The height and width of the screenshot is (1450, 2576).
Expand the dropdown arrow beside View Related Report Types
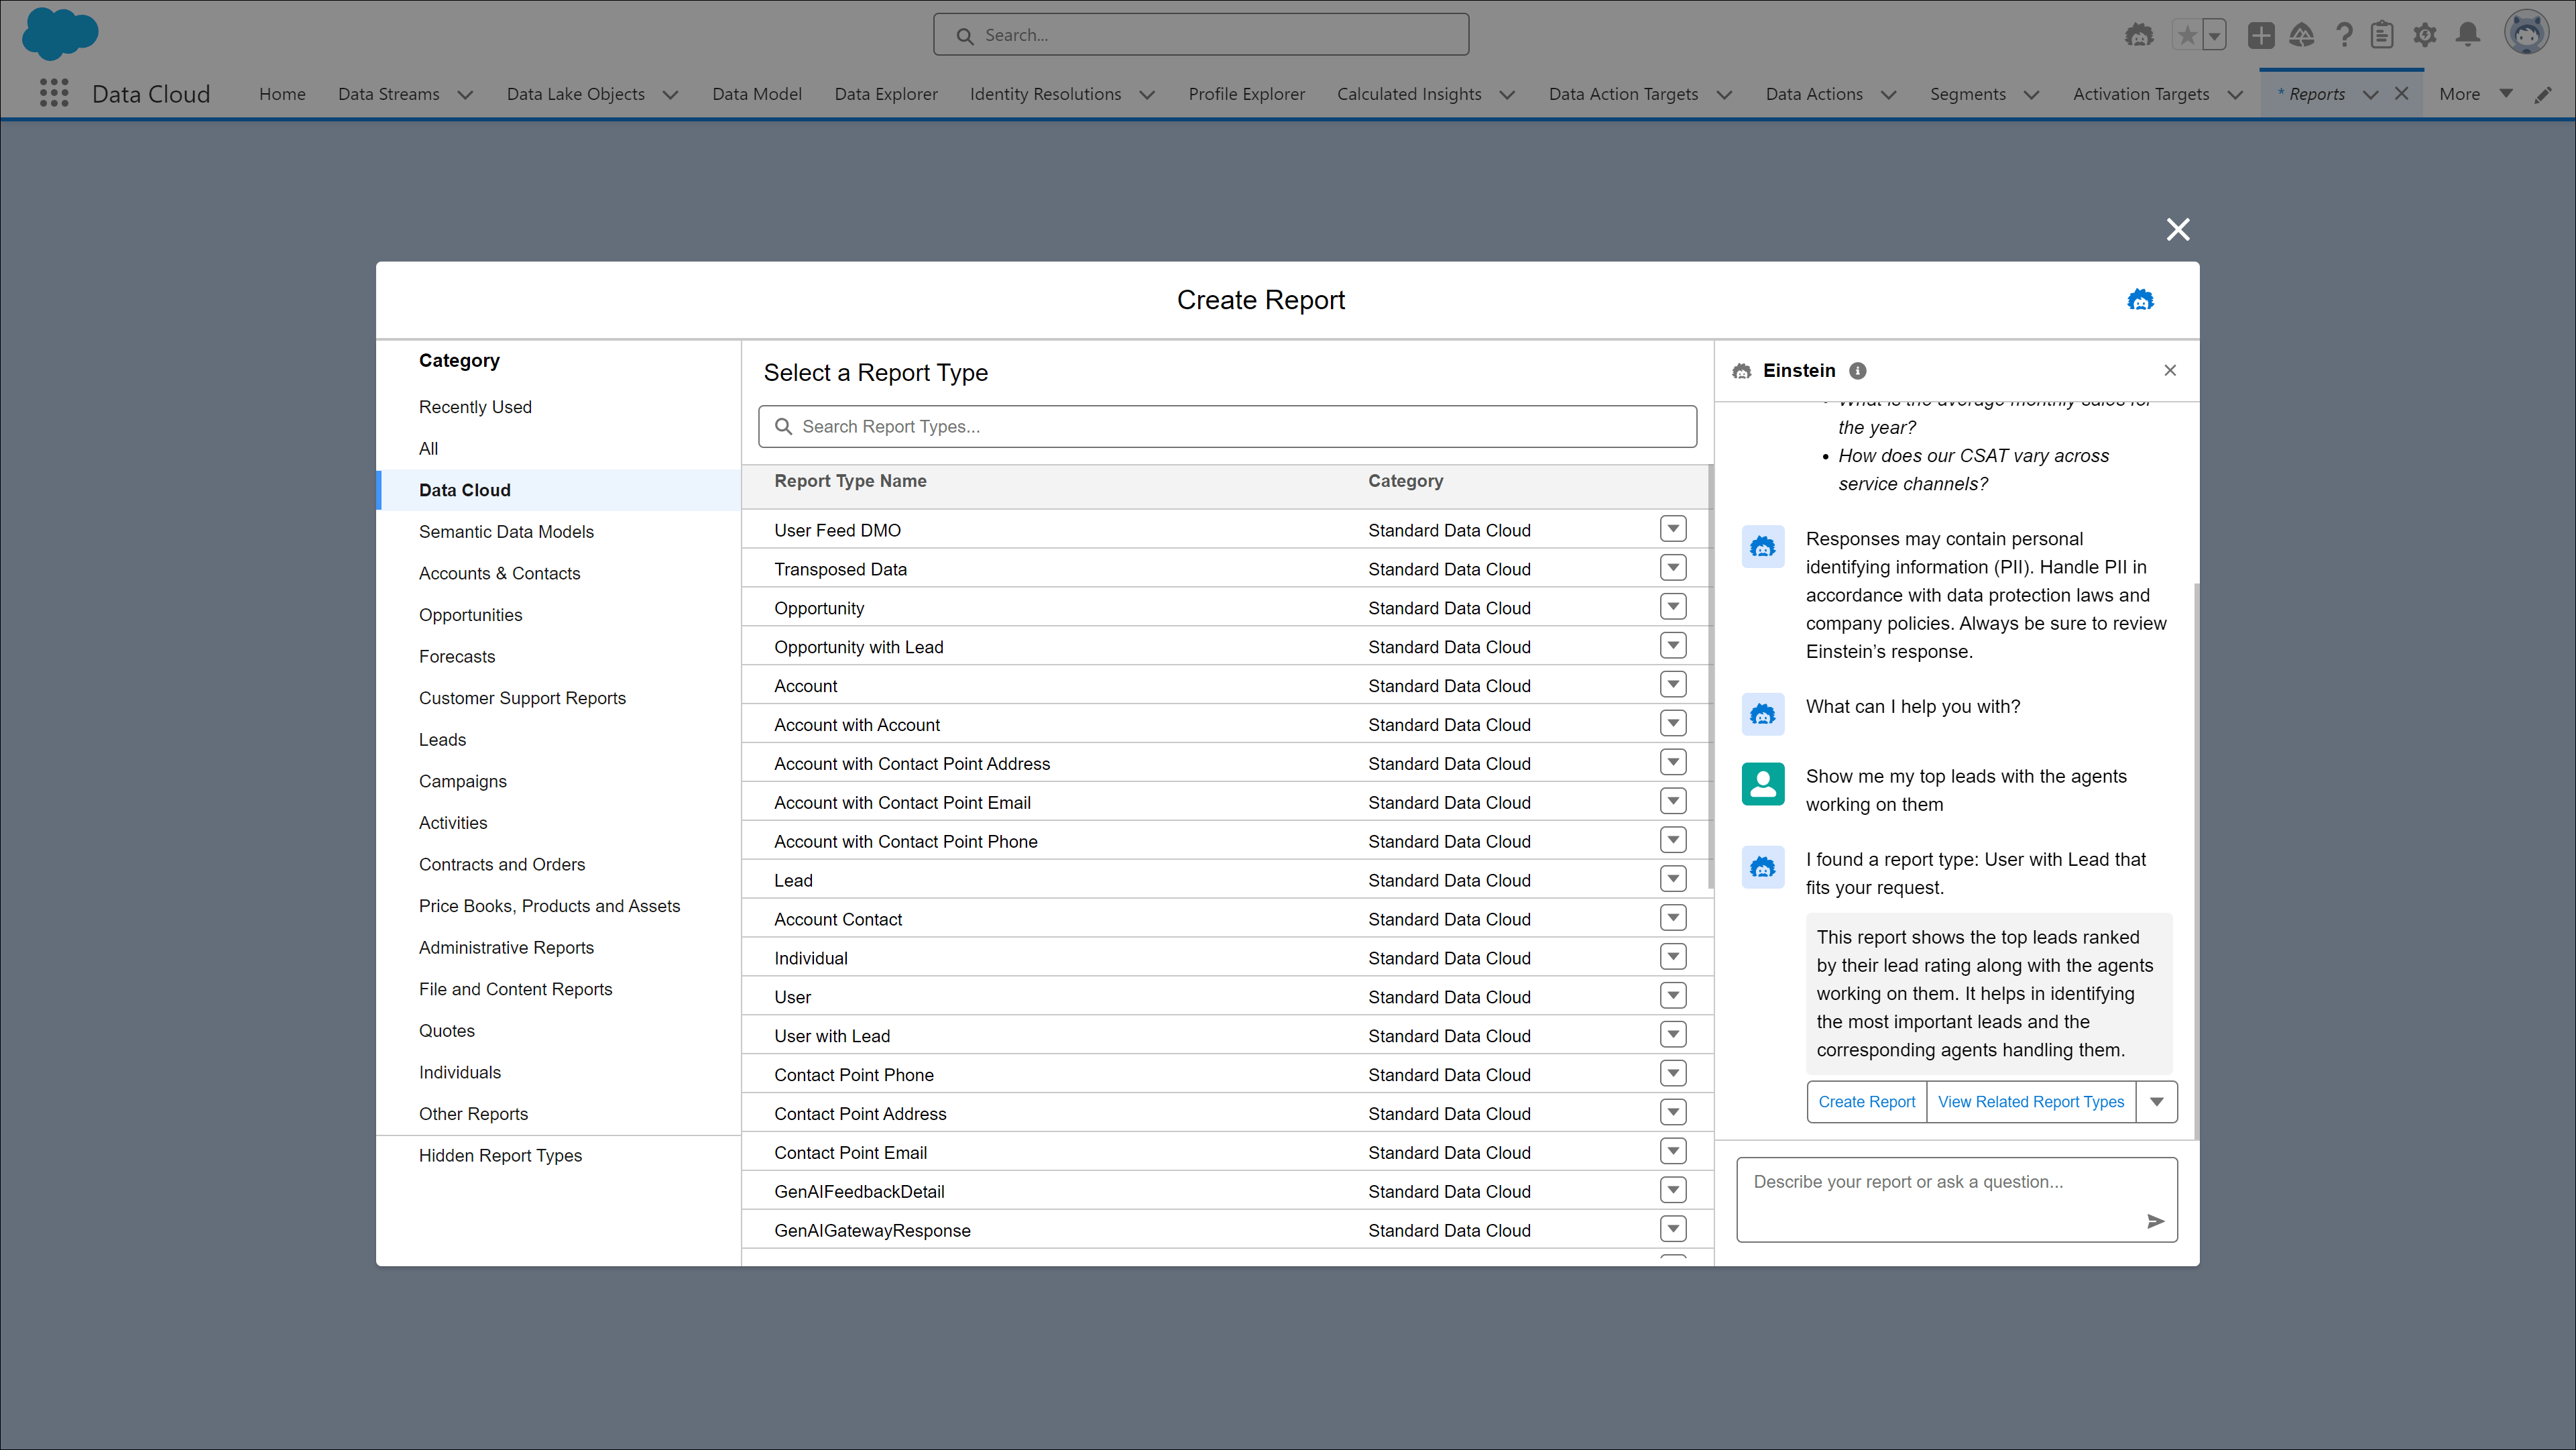[2156, 1101]
